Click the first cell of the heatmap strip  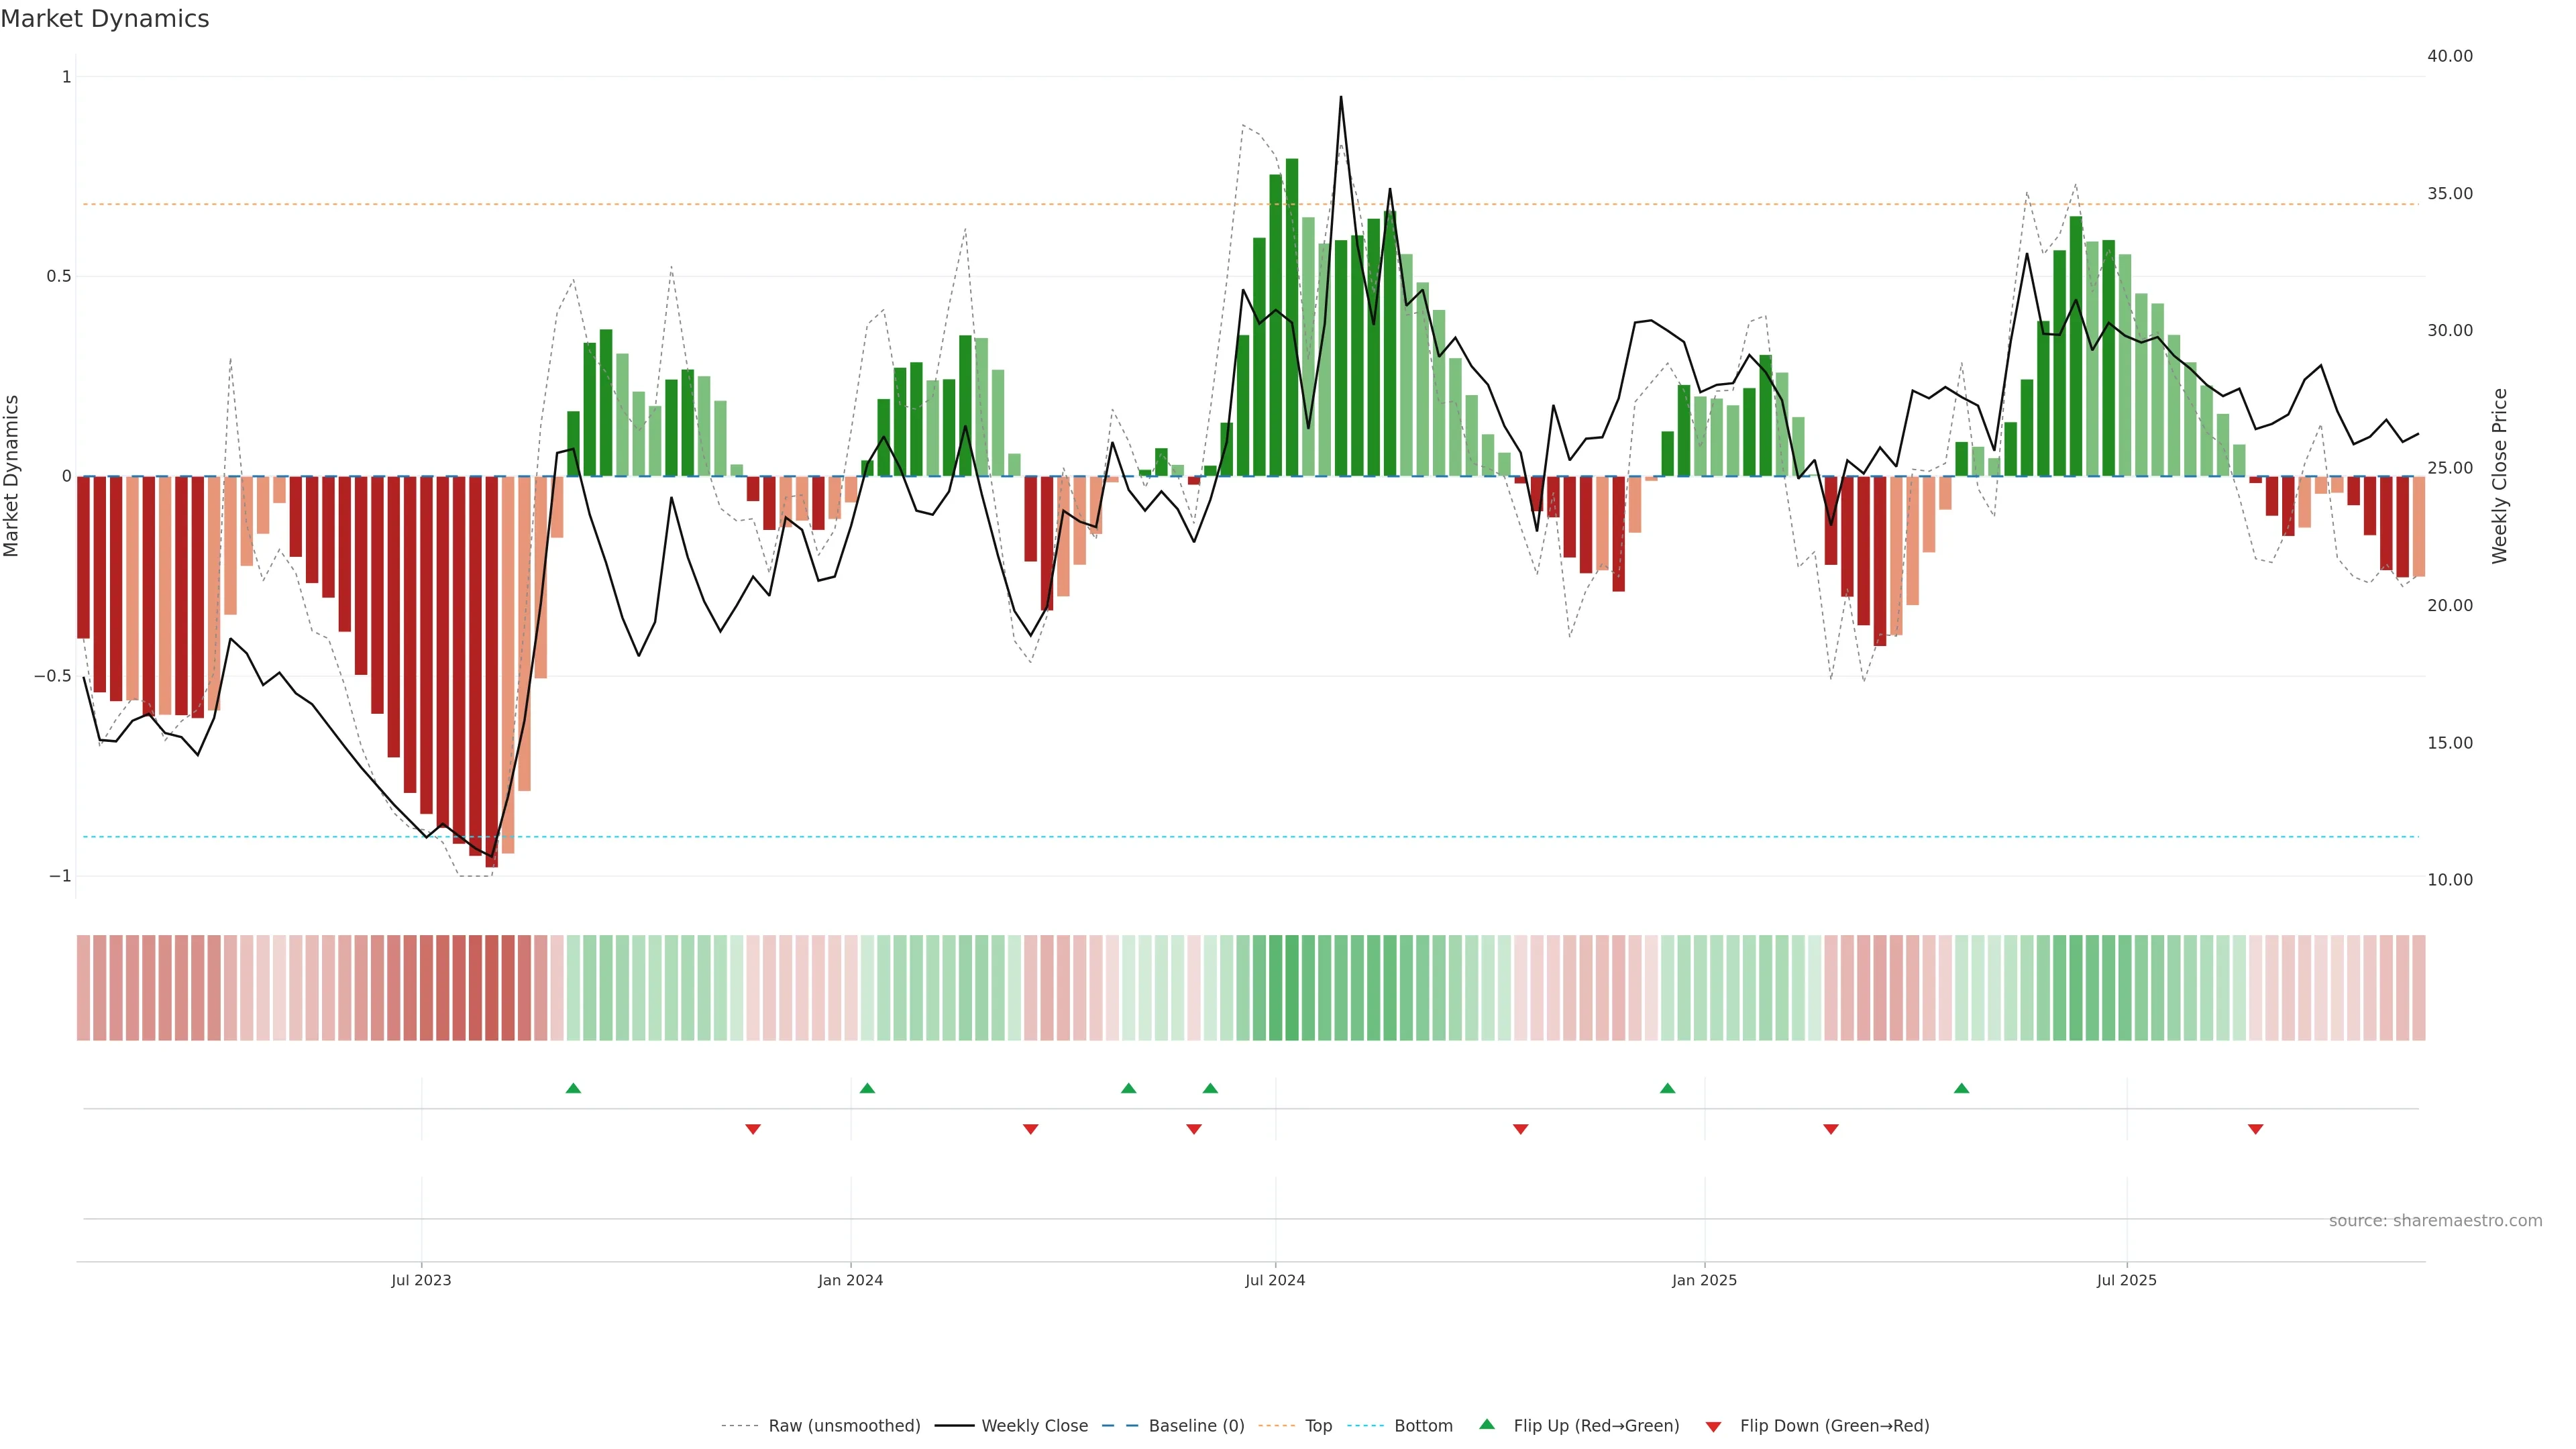(x=83, y=987)
